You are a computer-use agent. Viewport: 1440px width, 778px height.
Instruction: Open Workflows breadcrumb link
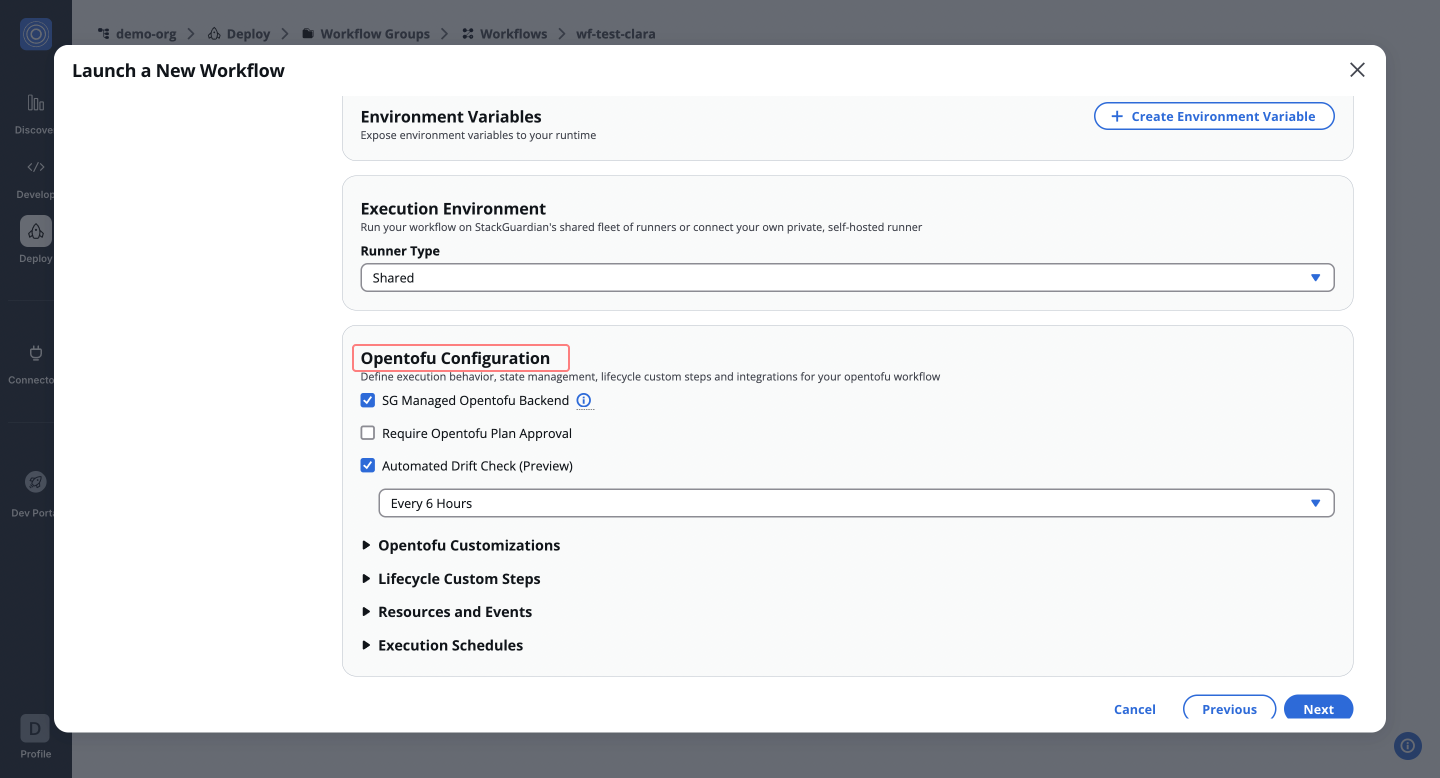504,34
